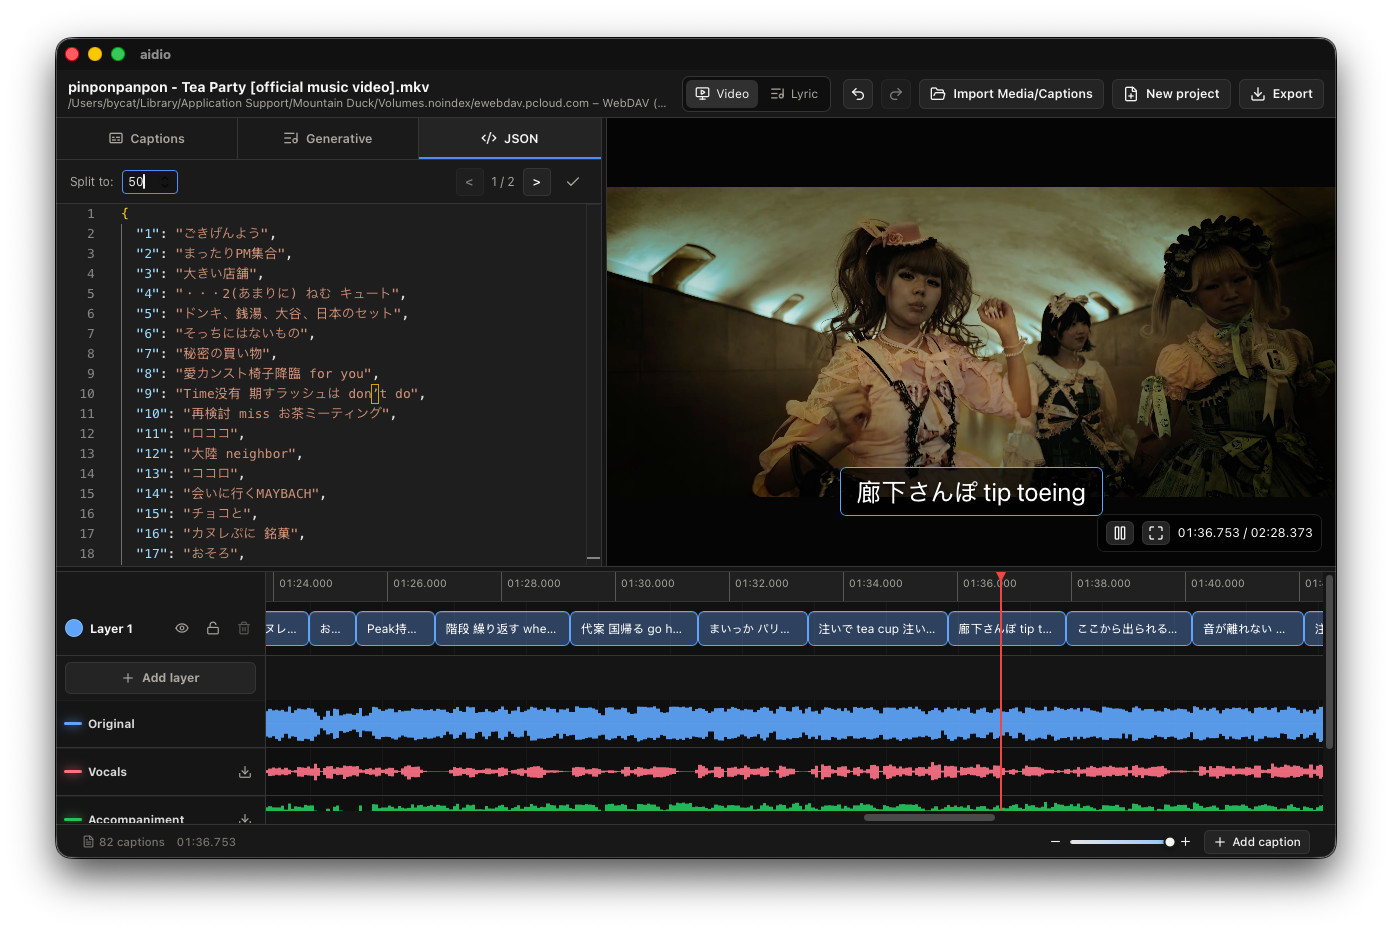Click the Layer 1 blue color swatch
The height and width of the screenshot is (932, 1392).
click(74, 628)
